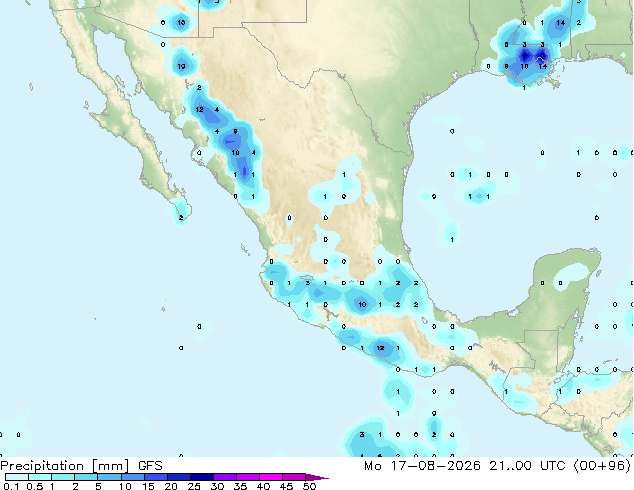Click the legend swatch between 15 and 20
The height and width of the screenshot is (490, 634).
[x=155, y=477]
